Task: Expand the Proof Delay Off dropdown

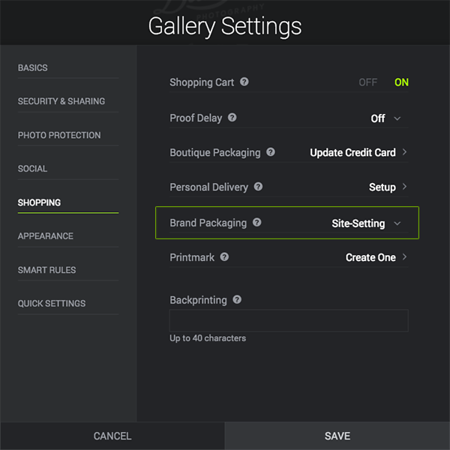Action: [386, 118]
